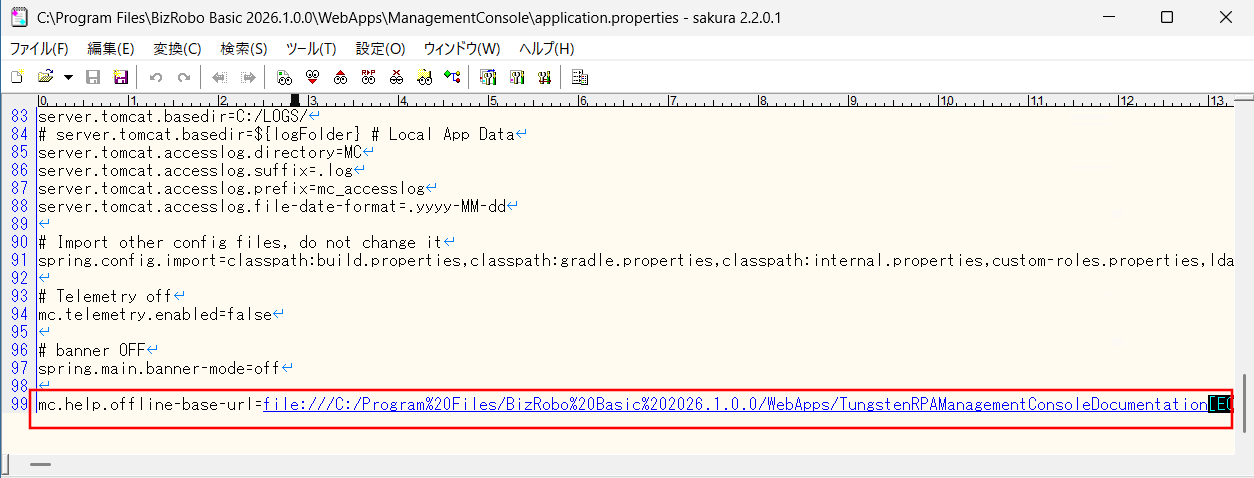Image resolution: width=1254 pixels, height=478 pixels.
Task: Click the file:///C:/Program%20Files offline help URL
Action: pyautogui.click(x=735, y=404)
